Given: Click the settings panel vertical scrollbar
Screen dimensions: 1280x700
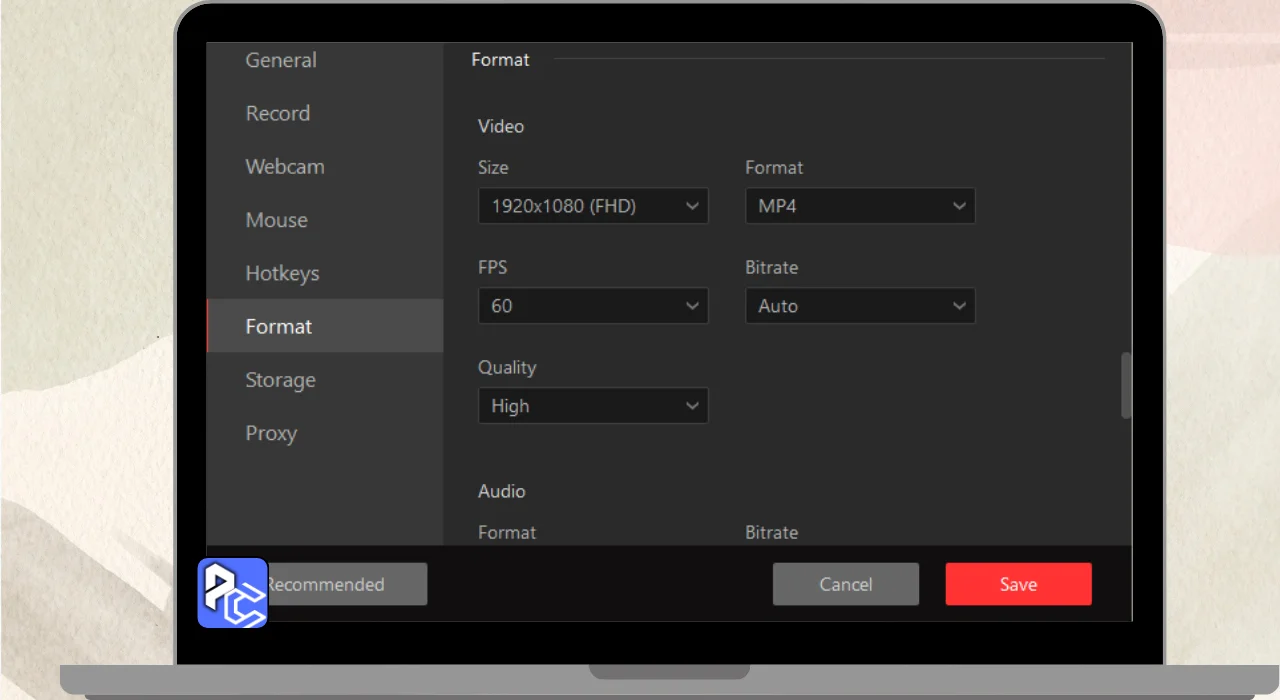Looking at the screenshot, I should tap(1126, 385).
